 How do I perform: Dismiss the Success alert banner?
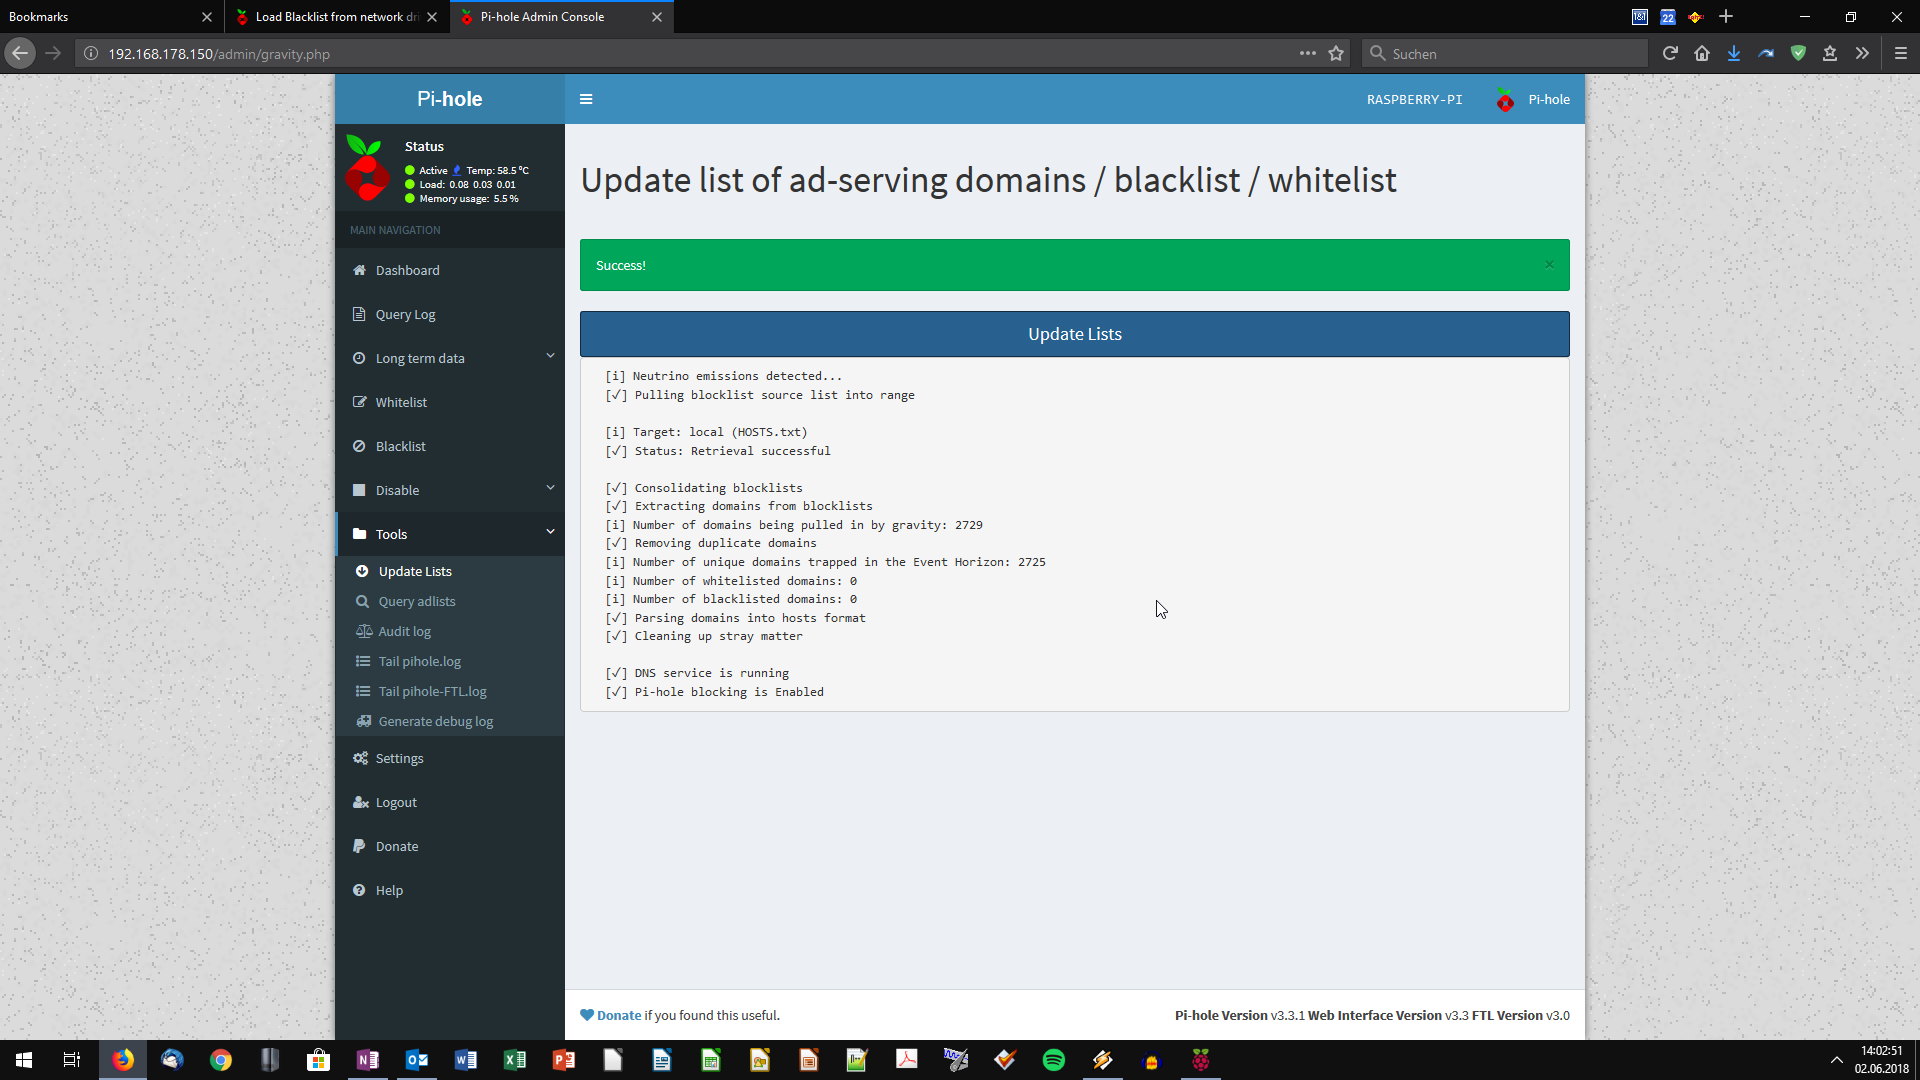pos(1549,265)
